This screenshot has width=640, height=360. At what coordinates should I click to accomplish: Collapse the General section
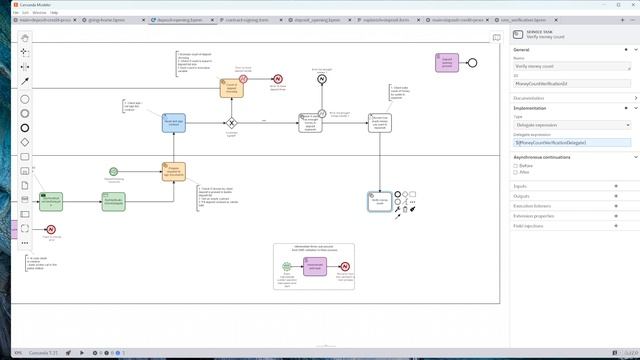(x=636, y=50)
